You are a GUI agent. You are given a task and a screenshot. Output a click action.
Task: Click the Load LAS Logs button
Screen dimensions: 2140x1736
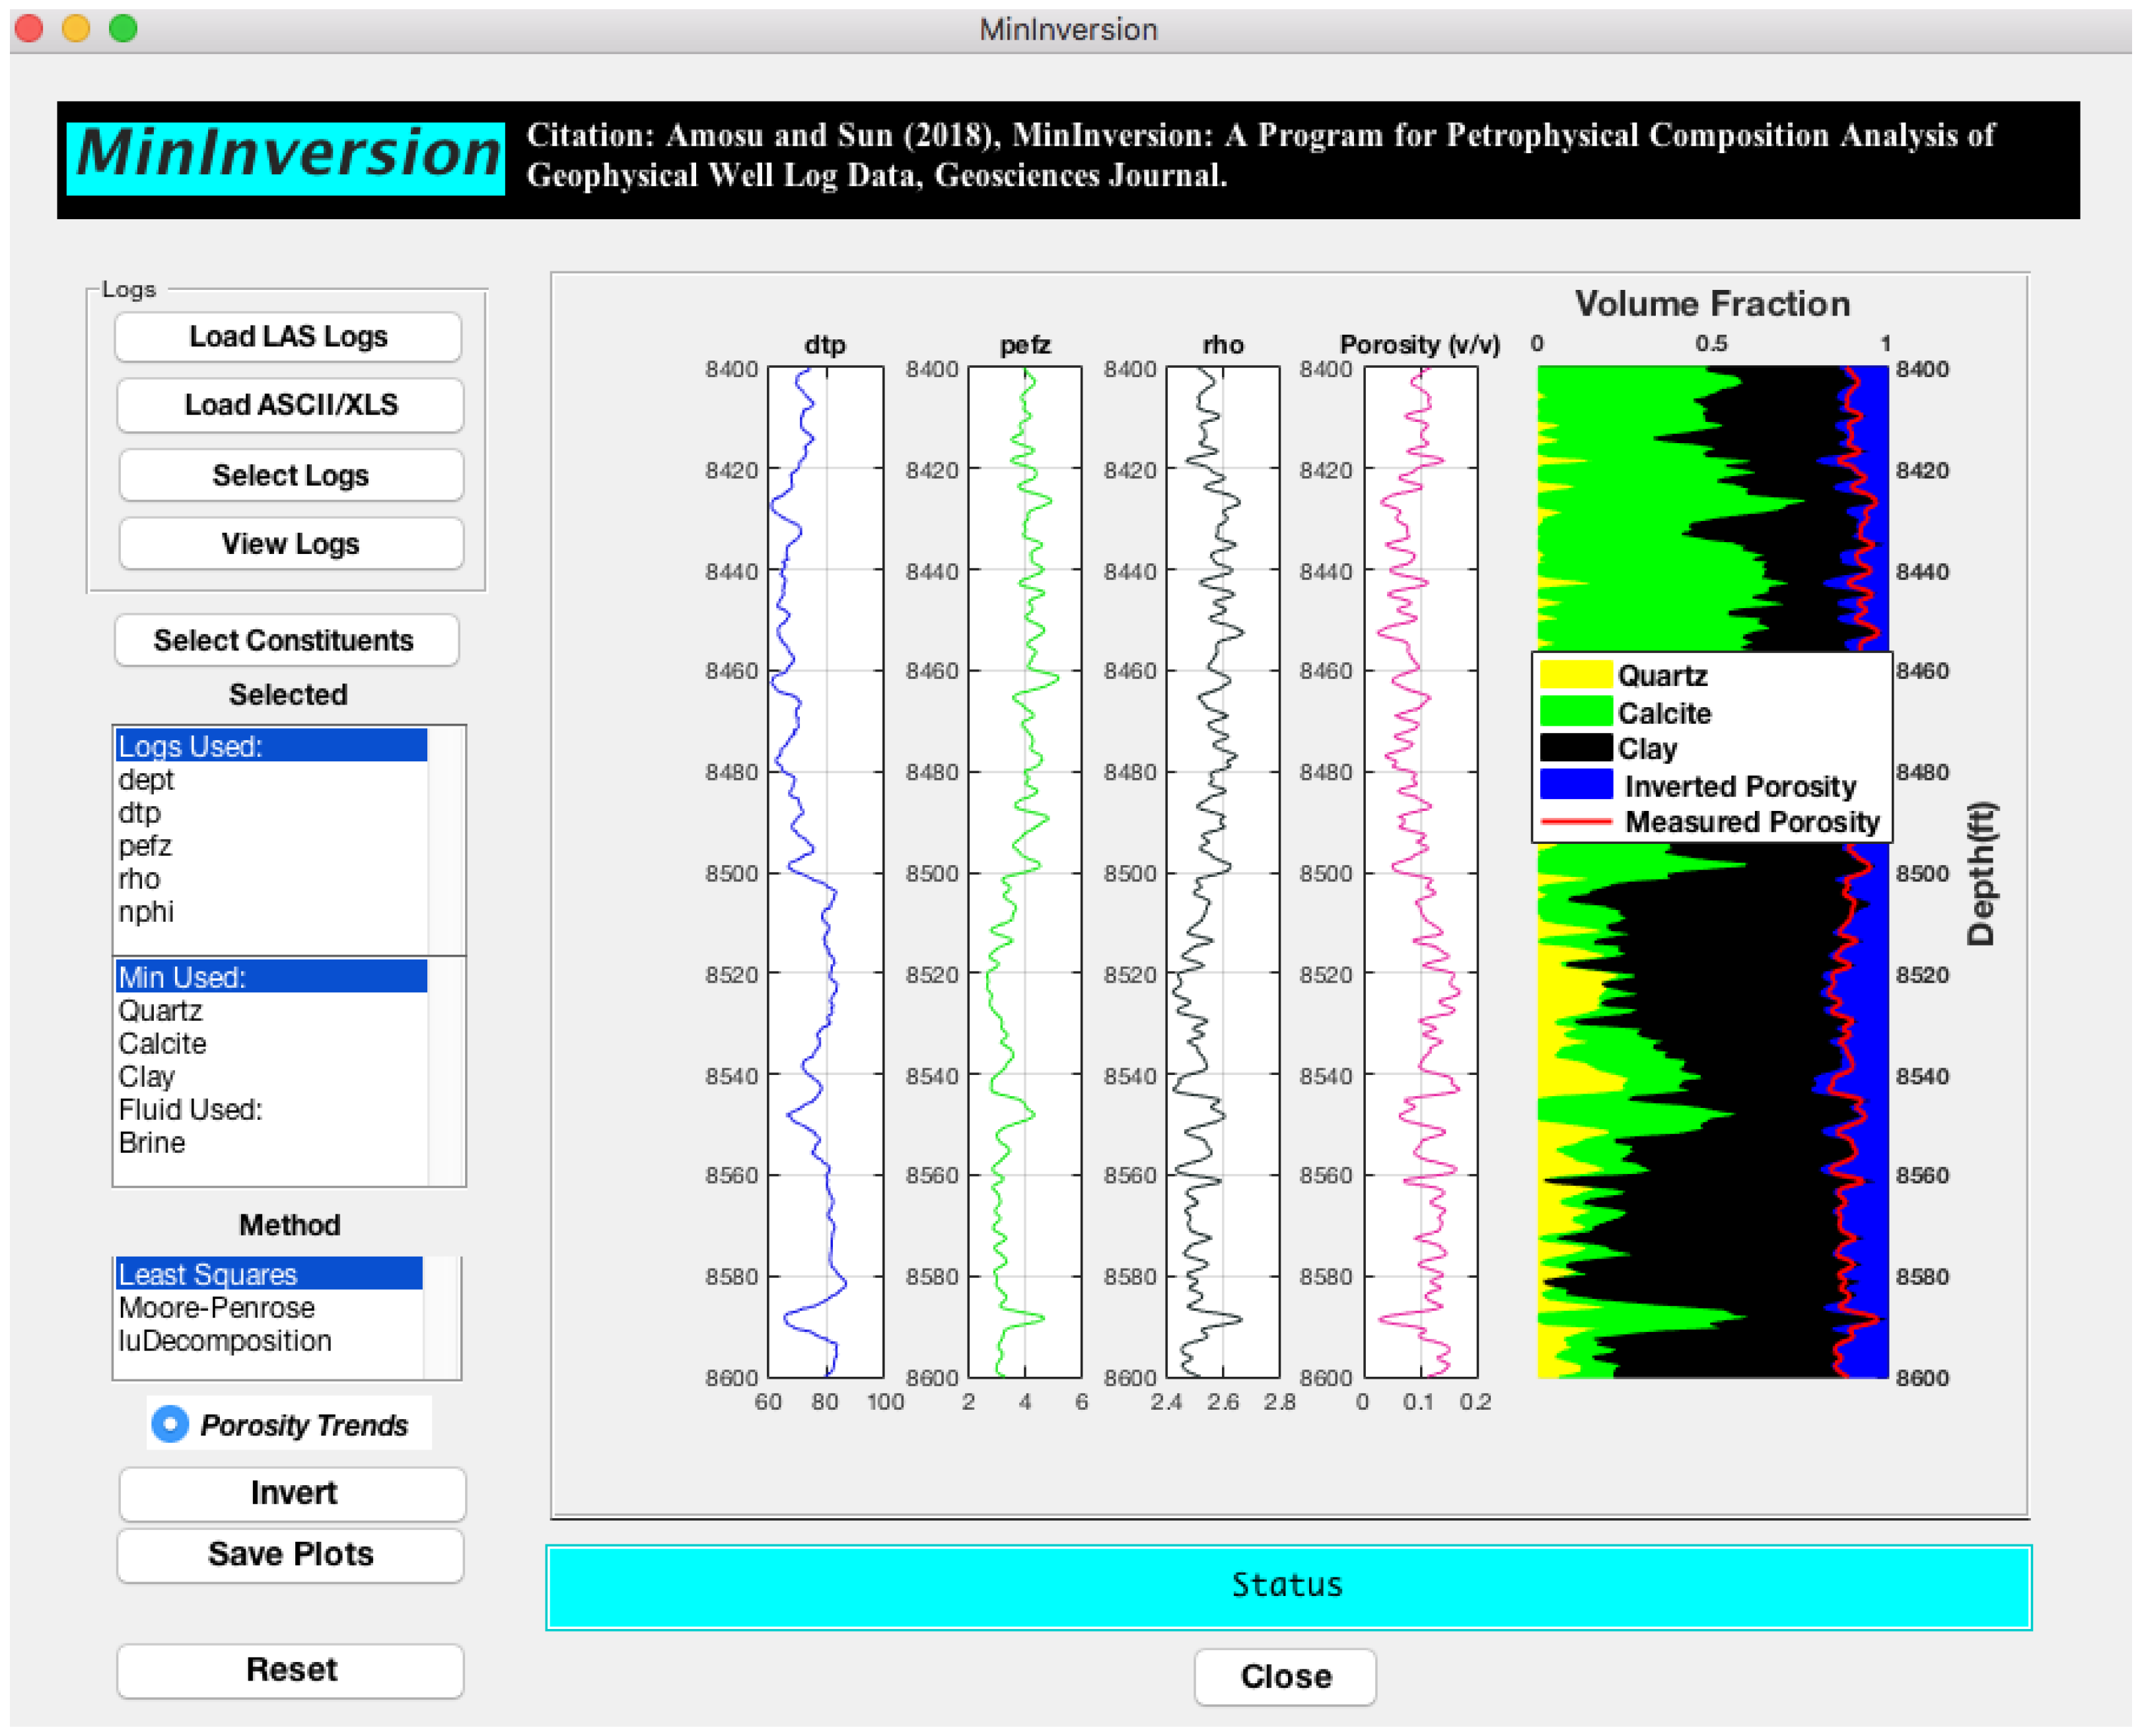pos(288,336)
